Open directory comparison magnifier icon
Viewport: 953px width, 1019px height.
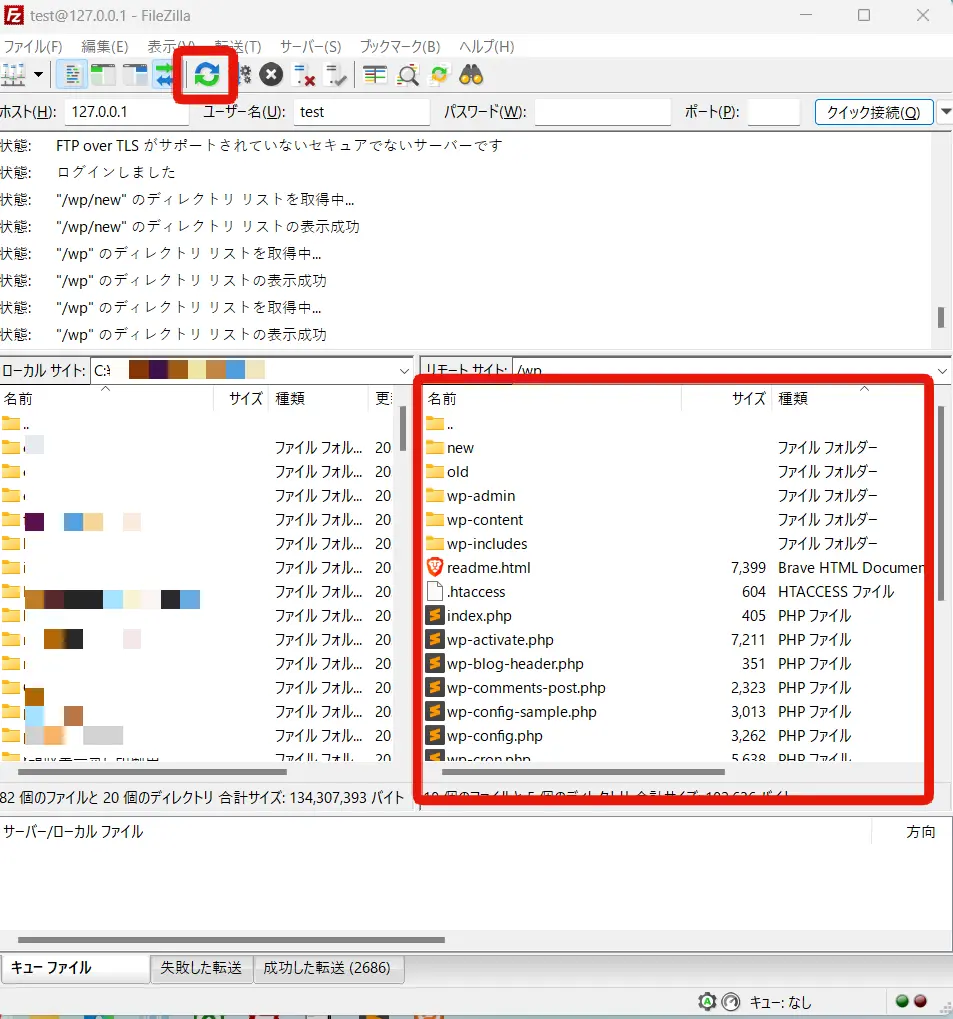(407, 74)
